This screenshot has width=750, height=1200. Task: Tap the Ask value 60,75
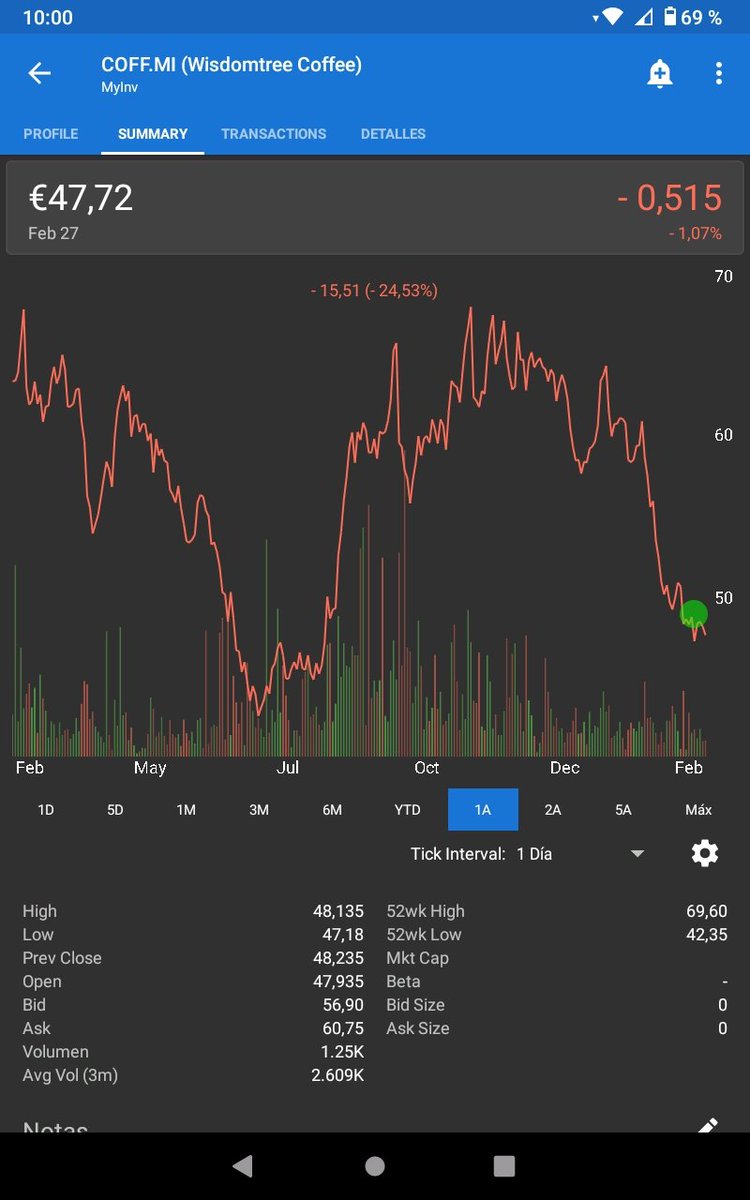coord(343,1028)
